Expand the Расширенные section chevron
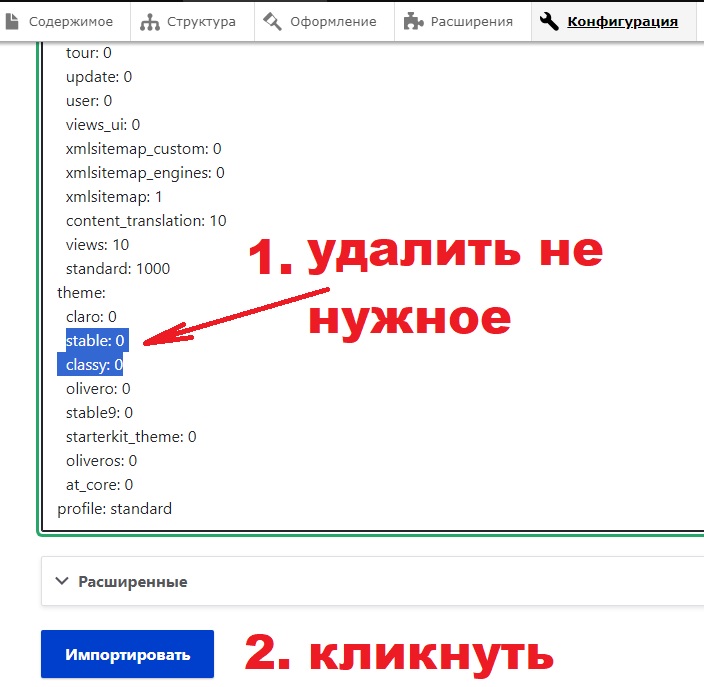Screen dimensions: 704x687 point(62,581)
